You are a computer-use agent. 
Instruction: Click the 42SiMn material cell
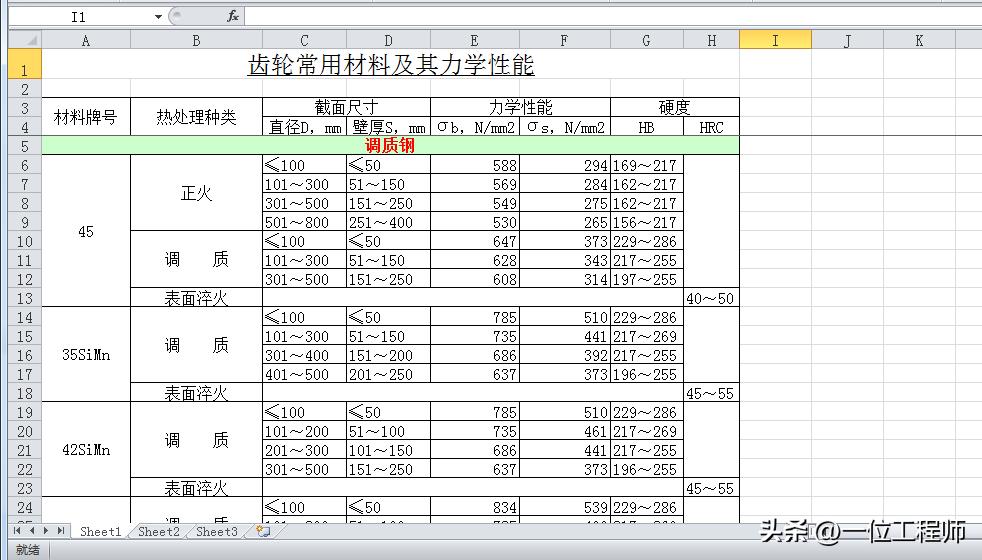pos(86,449)
